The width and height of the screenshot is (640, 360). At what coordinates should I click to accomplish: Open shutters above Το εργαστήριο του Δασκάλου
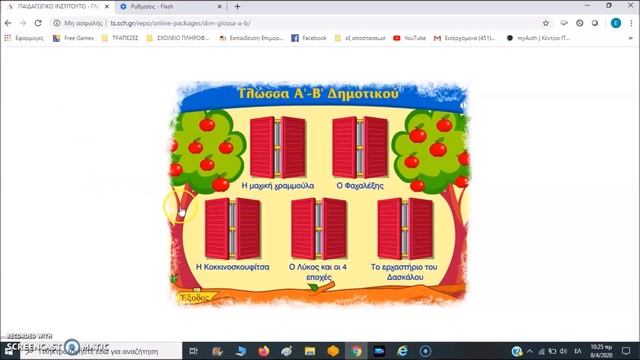(405, 229)
